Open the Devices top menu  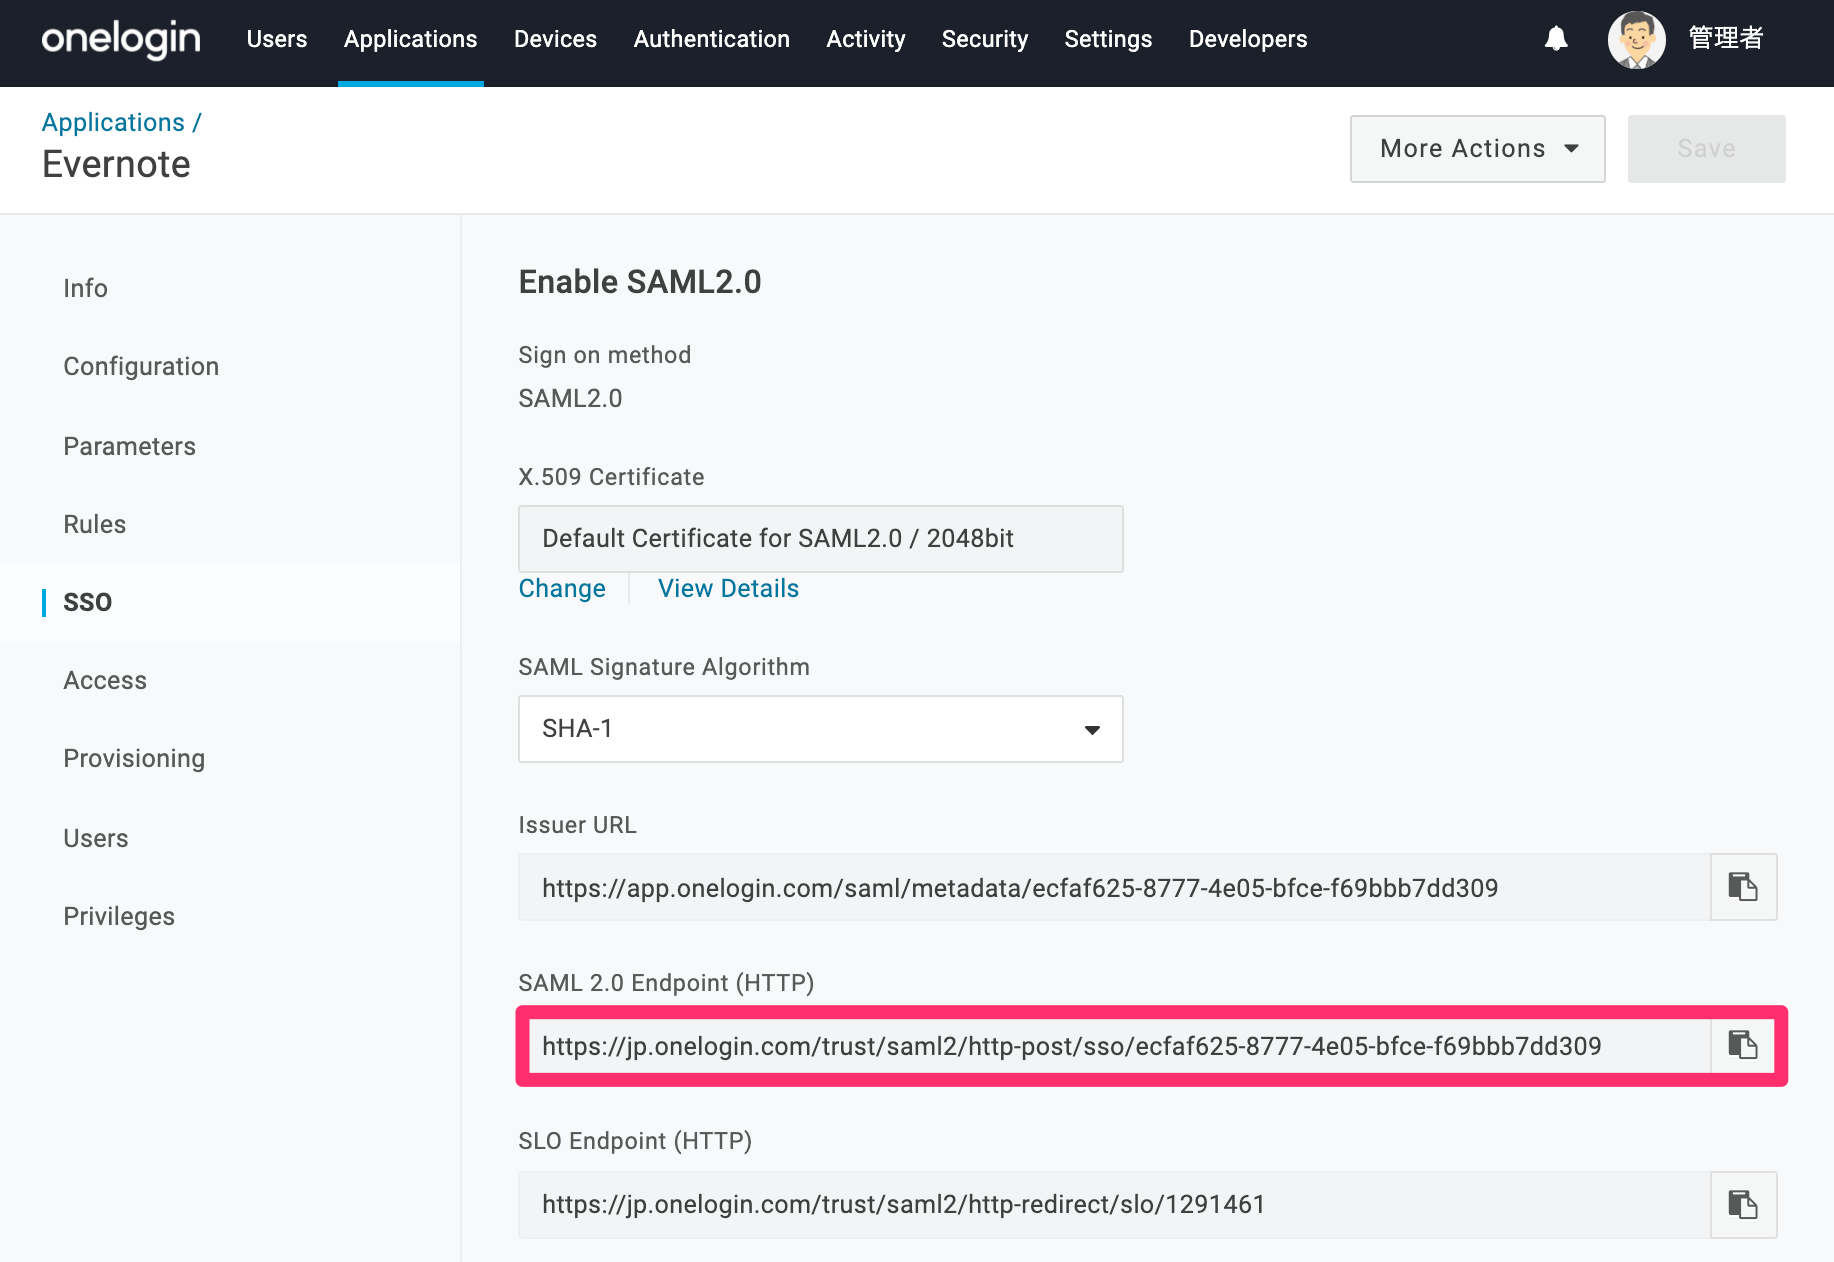pyautogui.click(x=555, y=39)
